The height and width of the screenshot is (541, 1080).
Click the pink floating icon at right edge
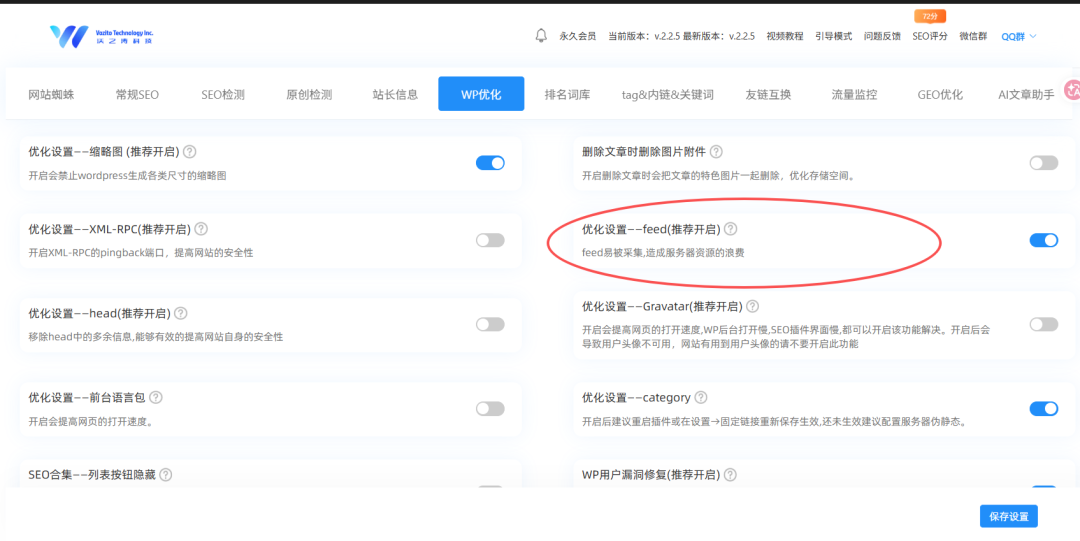pos(1072,90)
